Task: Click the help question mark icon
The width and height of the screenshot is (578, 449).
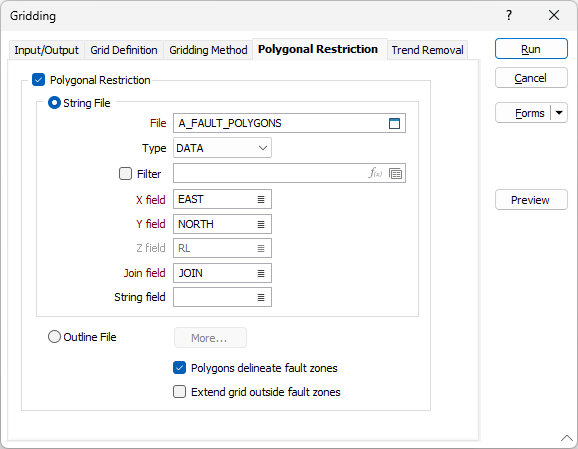Action: (x=509, y=15)
